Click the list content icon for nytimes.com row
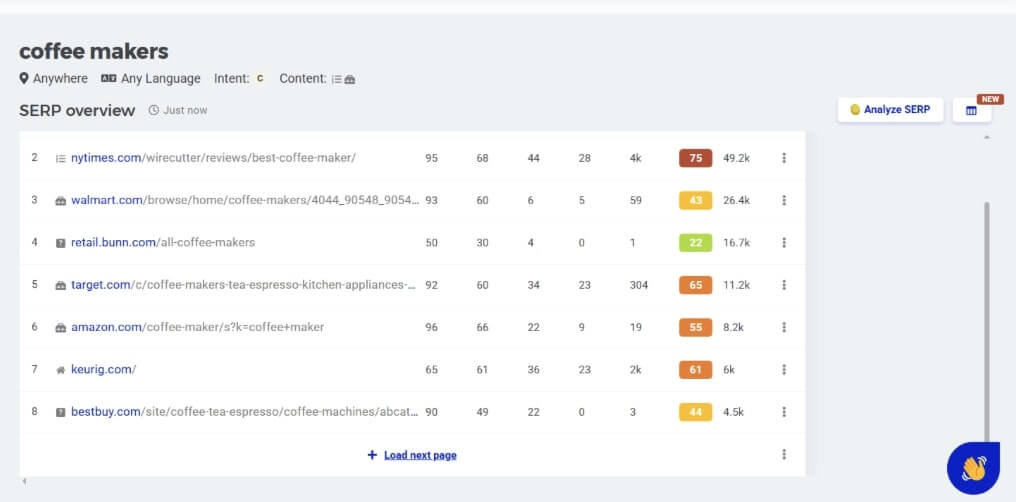 tap(60, 158)
